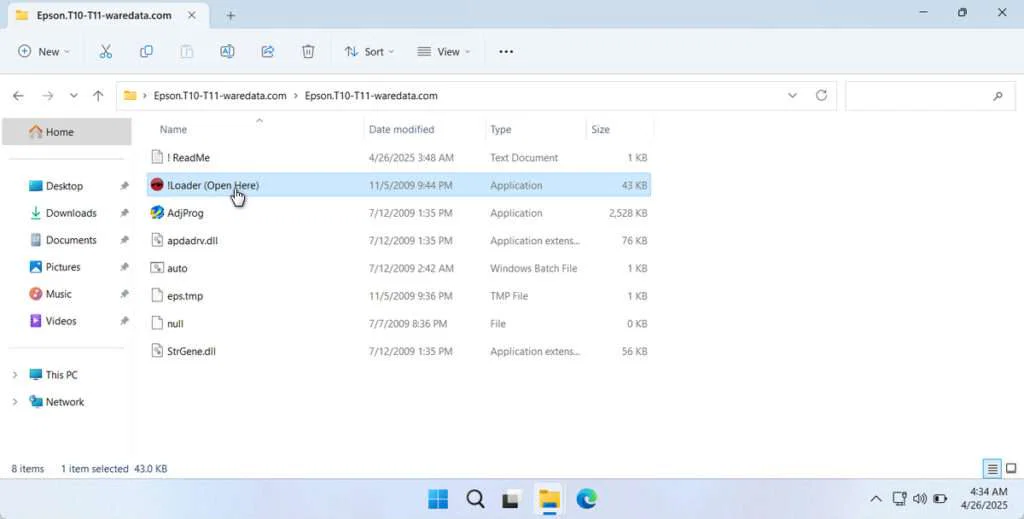Go up one folder level

(x=98, y=96)
